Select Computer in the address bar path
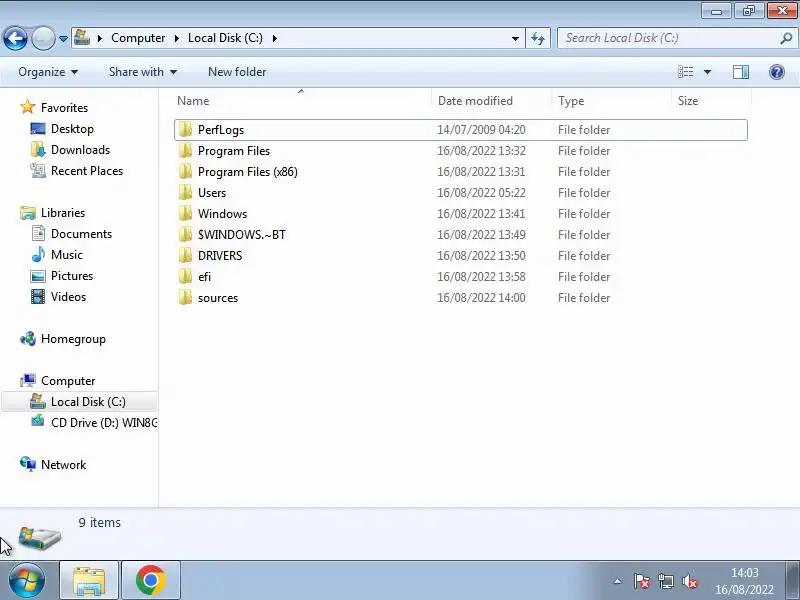This screenshot has width=800, height=600. pos(138,38)
